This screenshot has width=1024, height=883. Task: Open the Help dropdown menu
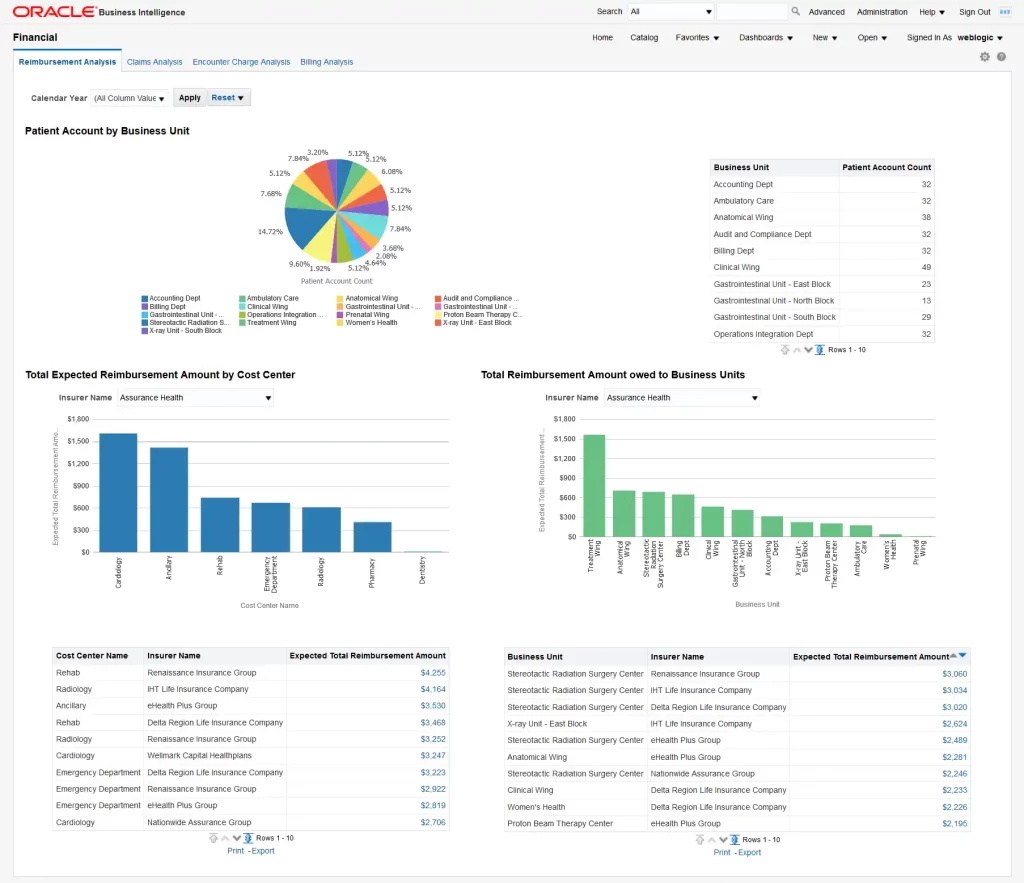coord(932,12)
